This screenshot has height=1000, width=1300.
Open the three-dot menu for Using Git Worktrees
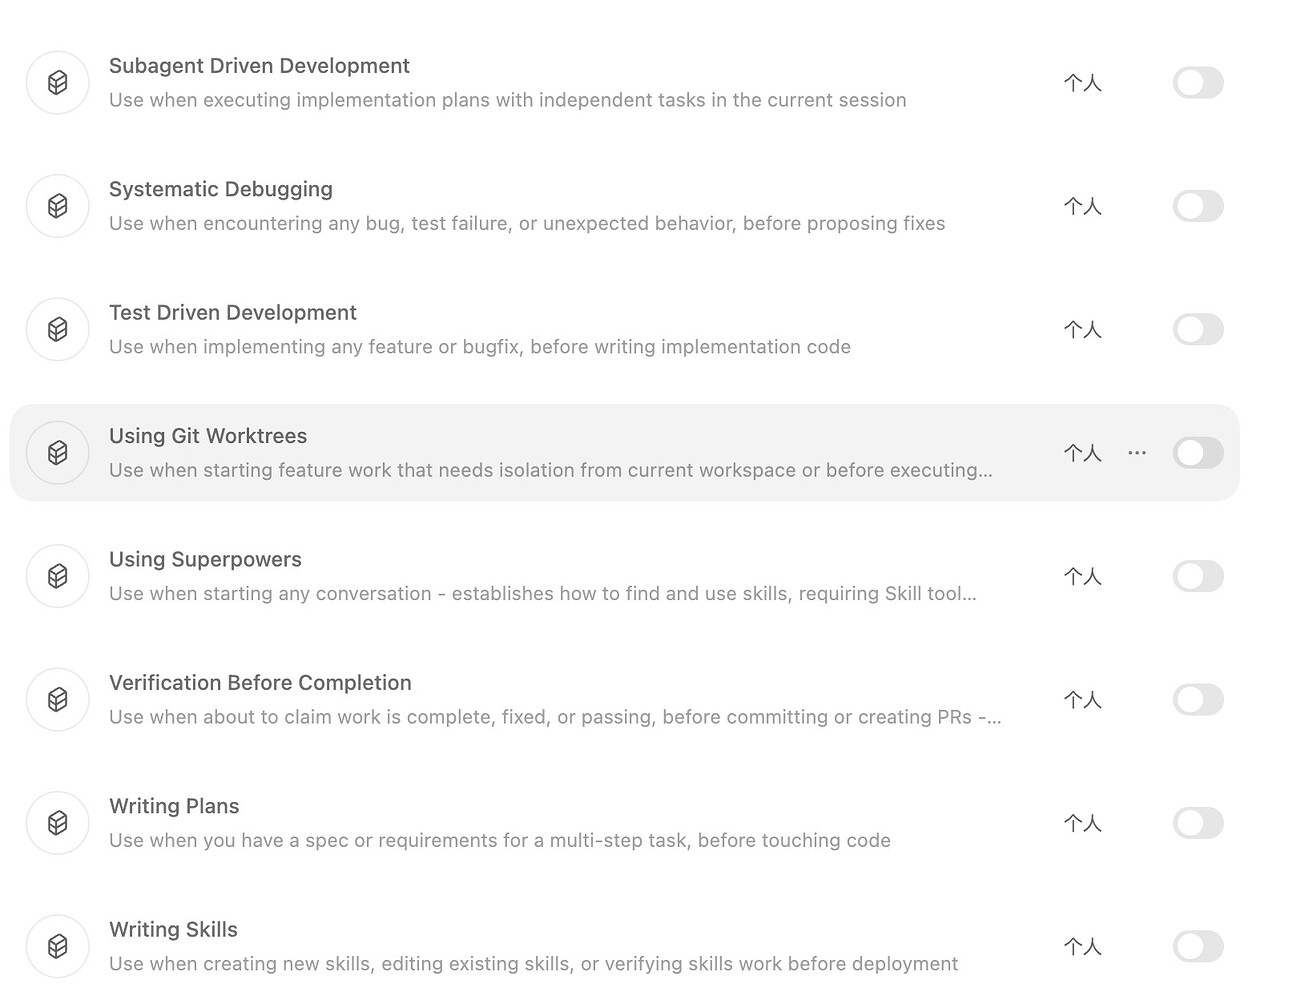click(1137, 453)
